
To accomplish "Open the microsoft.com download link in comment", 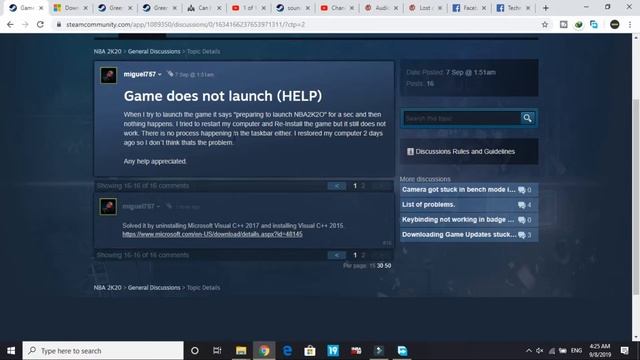I will (x=212, y=234).
